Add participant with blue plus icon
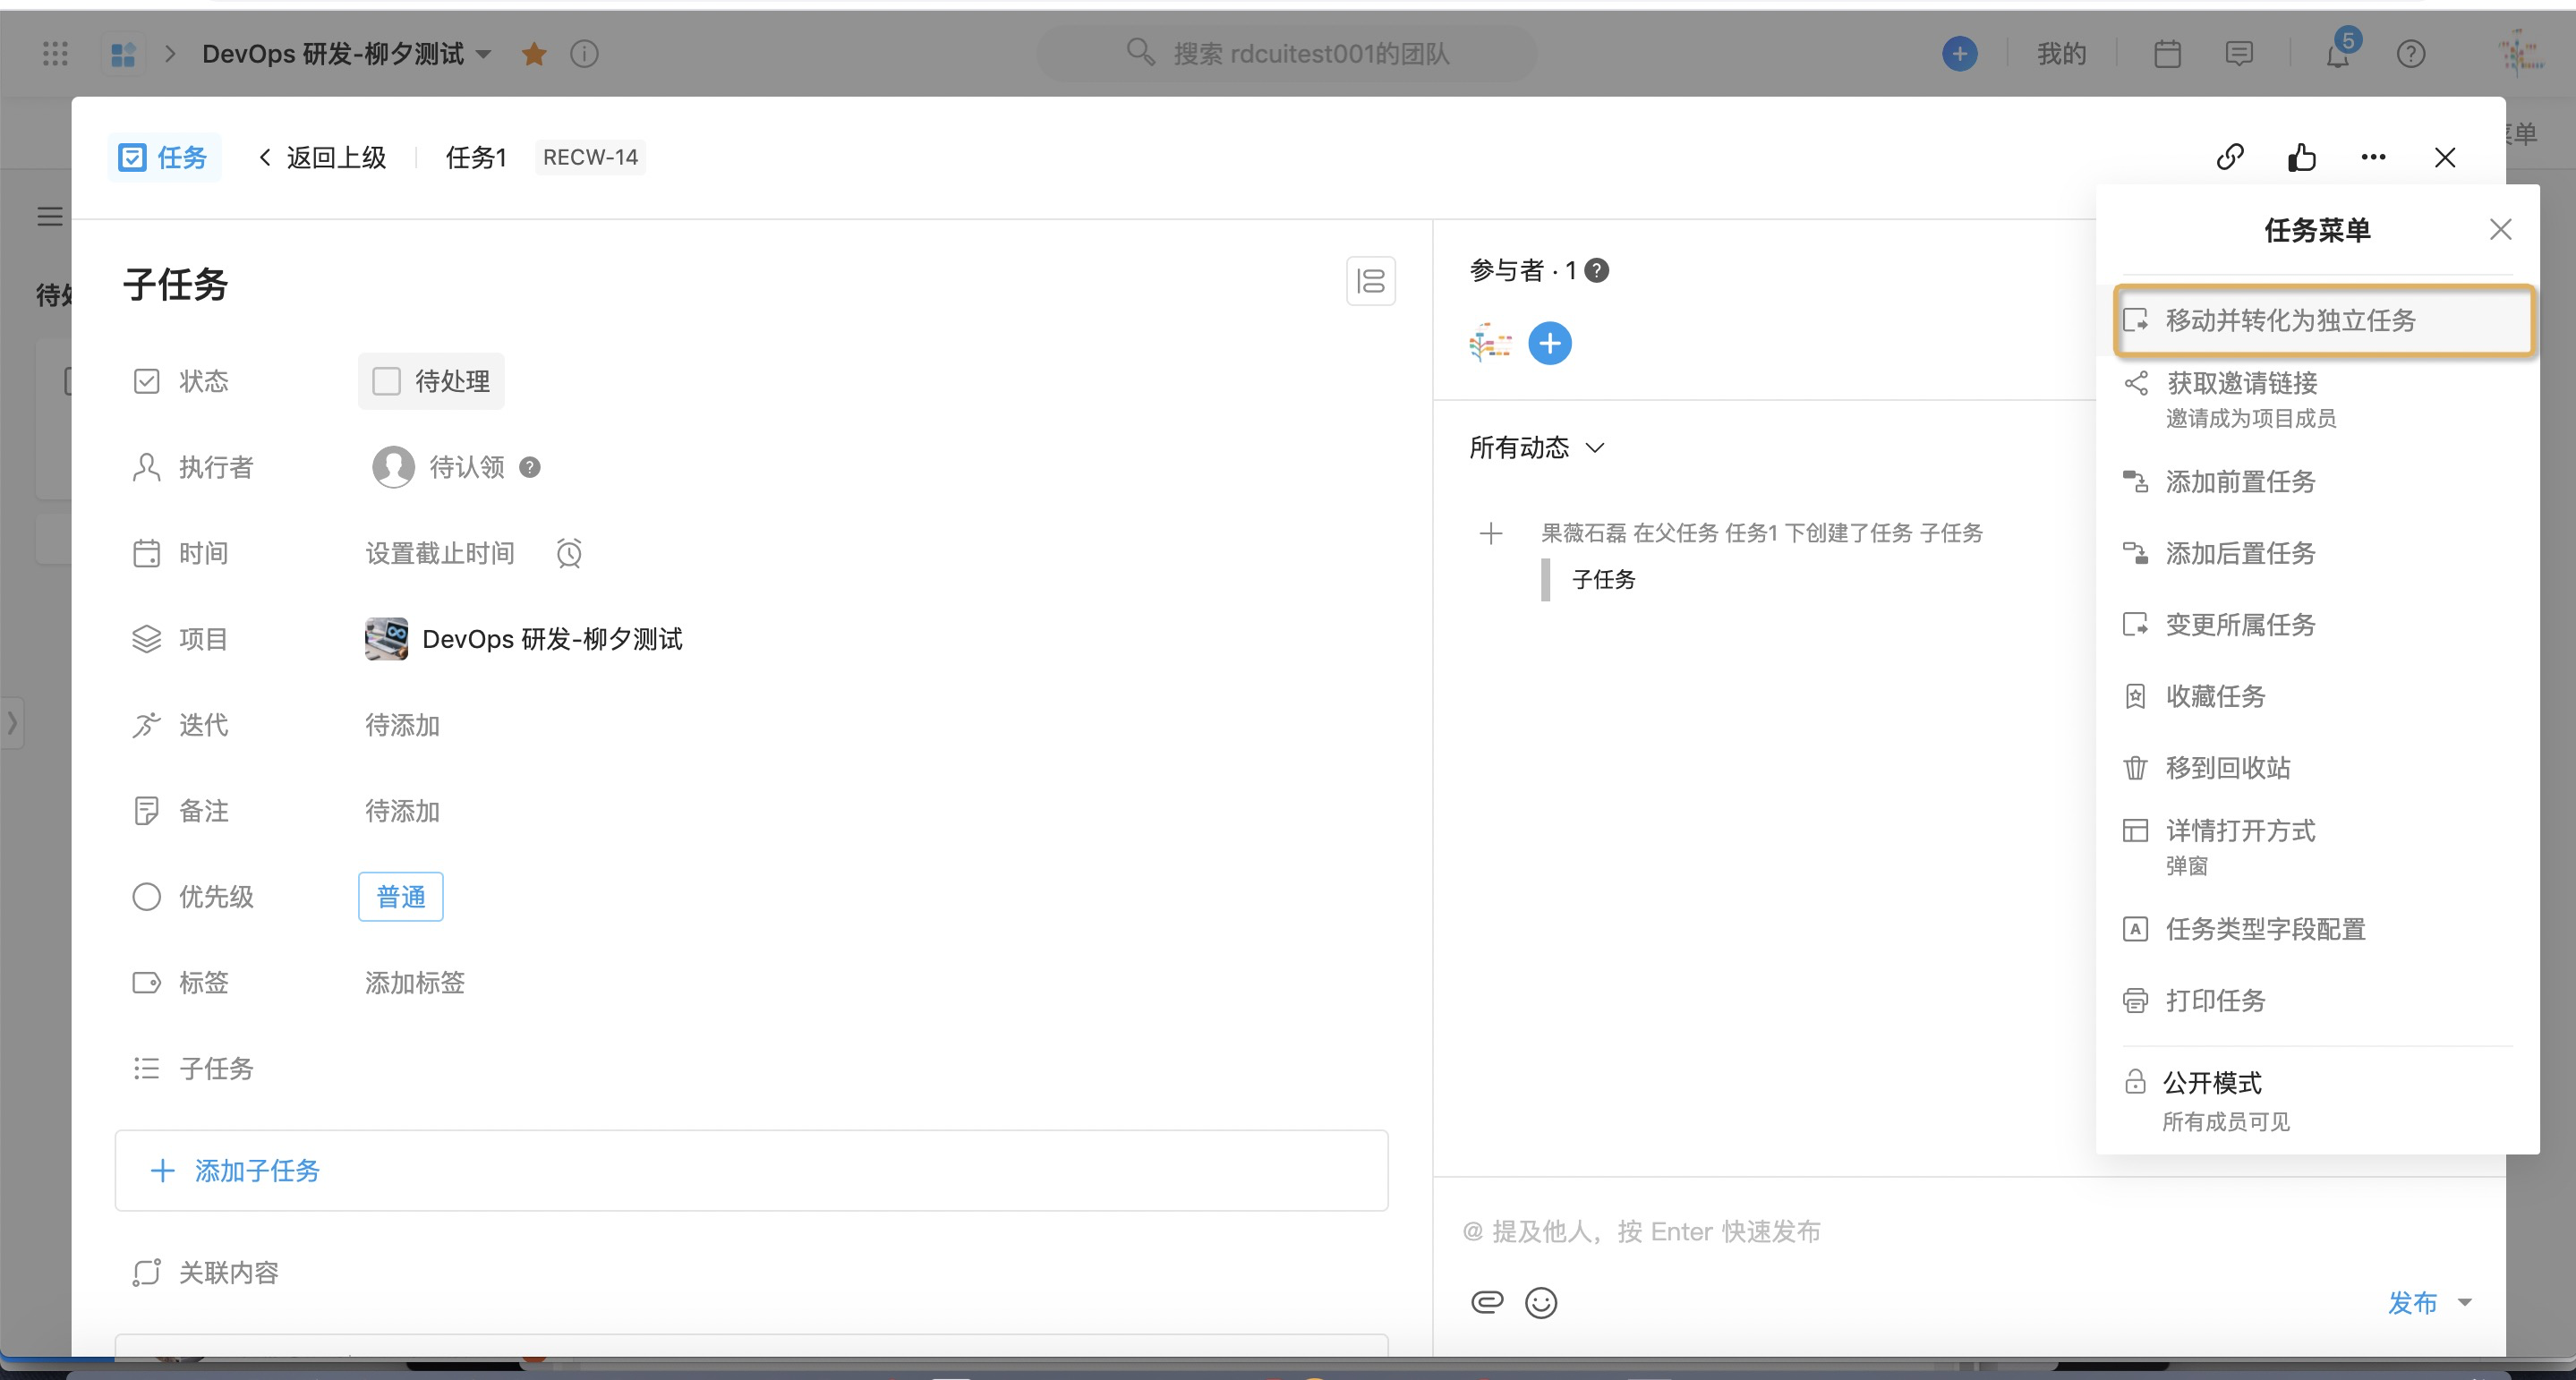Image resolution: width=2576 pixels, height=1380 pixels. tap(1549, 344)
